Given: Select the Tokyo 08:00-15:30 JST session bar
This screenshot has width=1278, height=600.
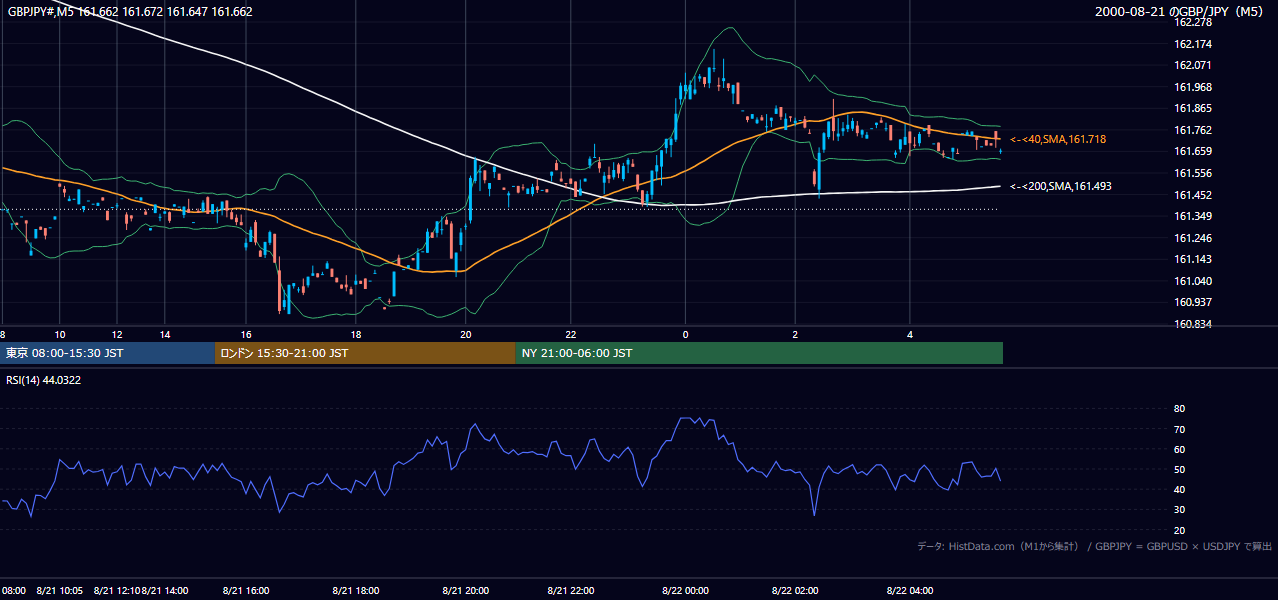Looking at the screenshot, I should coord(108,353).
